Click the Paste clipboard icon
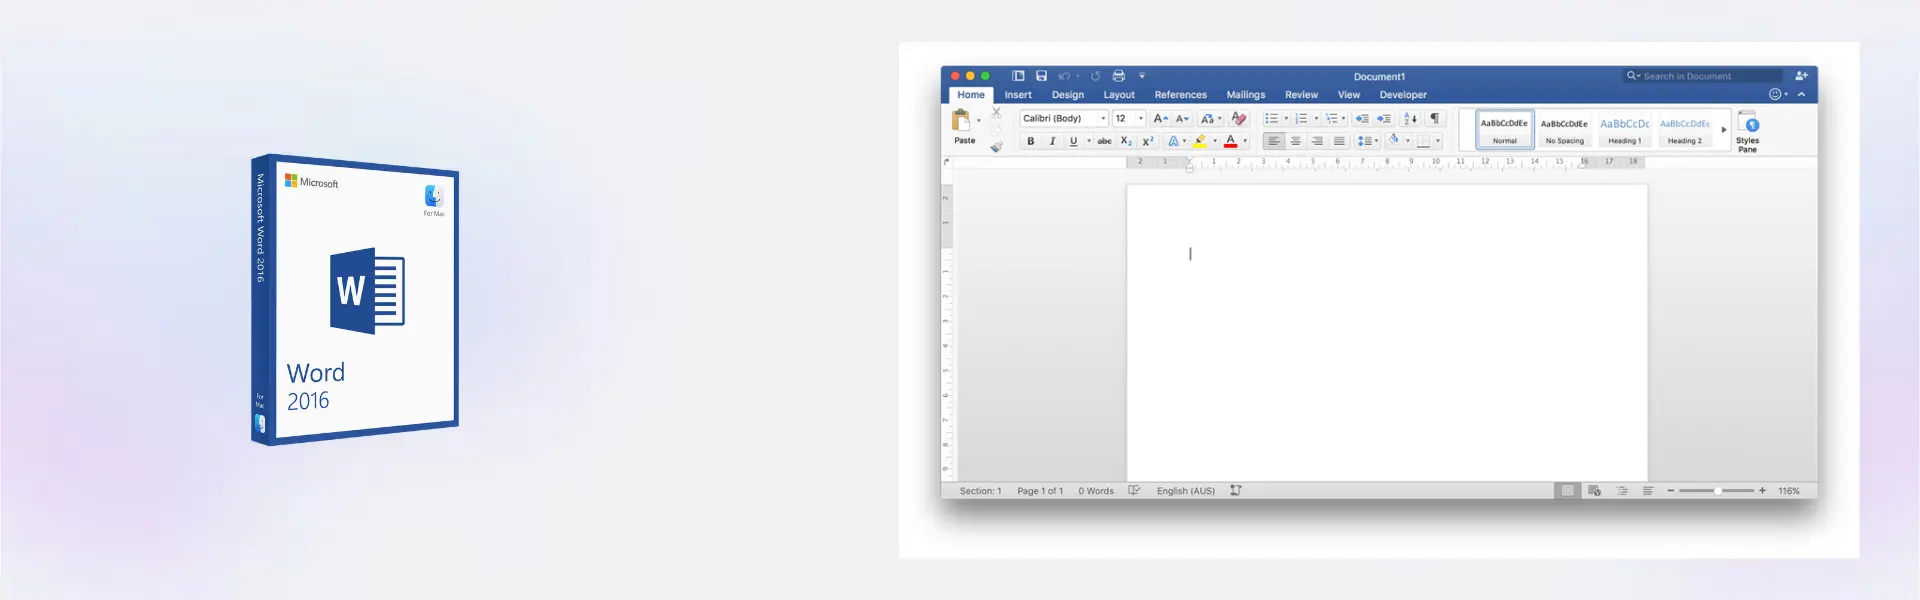1920x600 pixels. click(961, 120)
